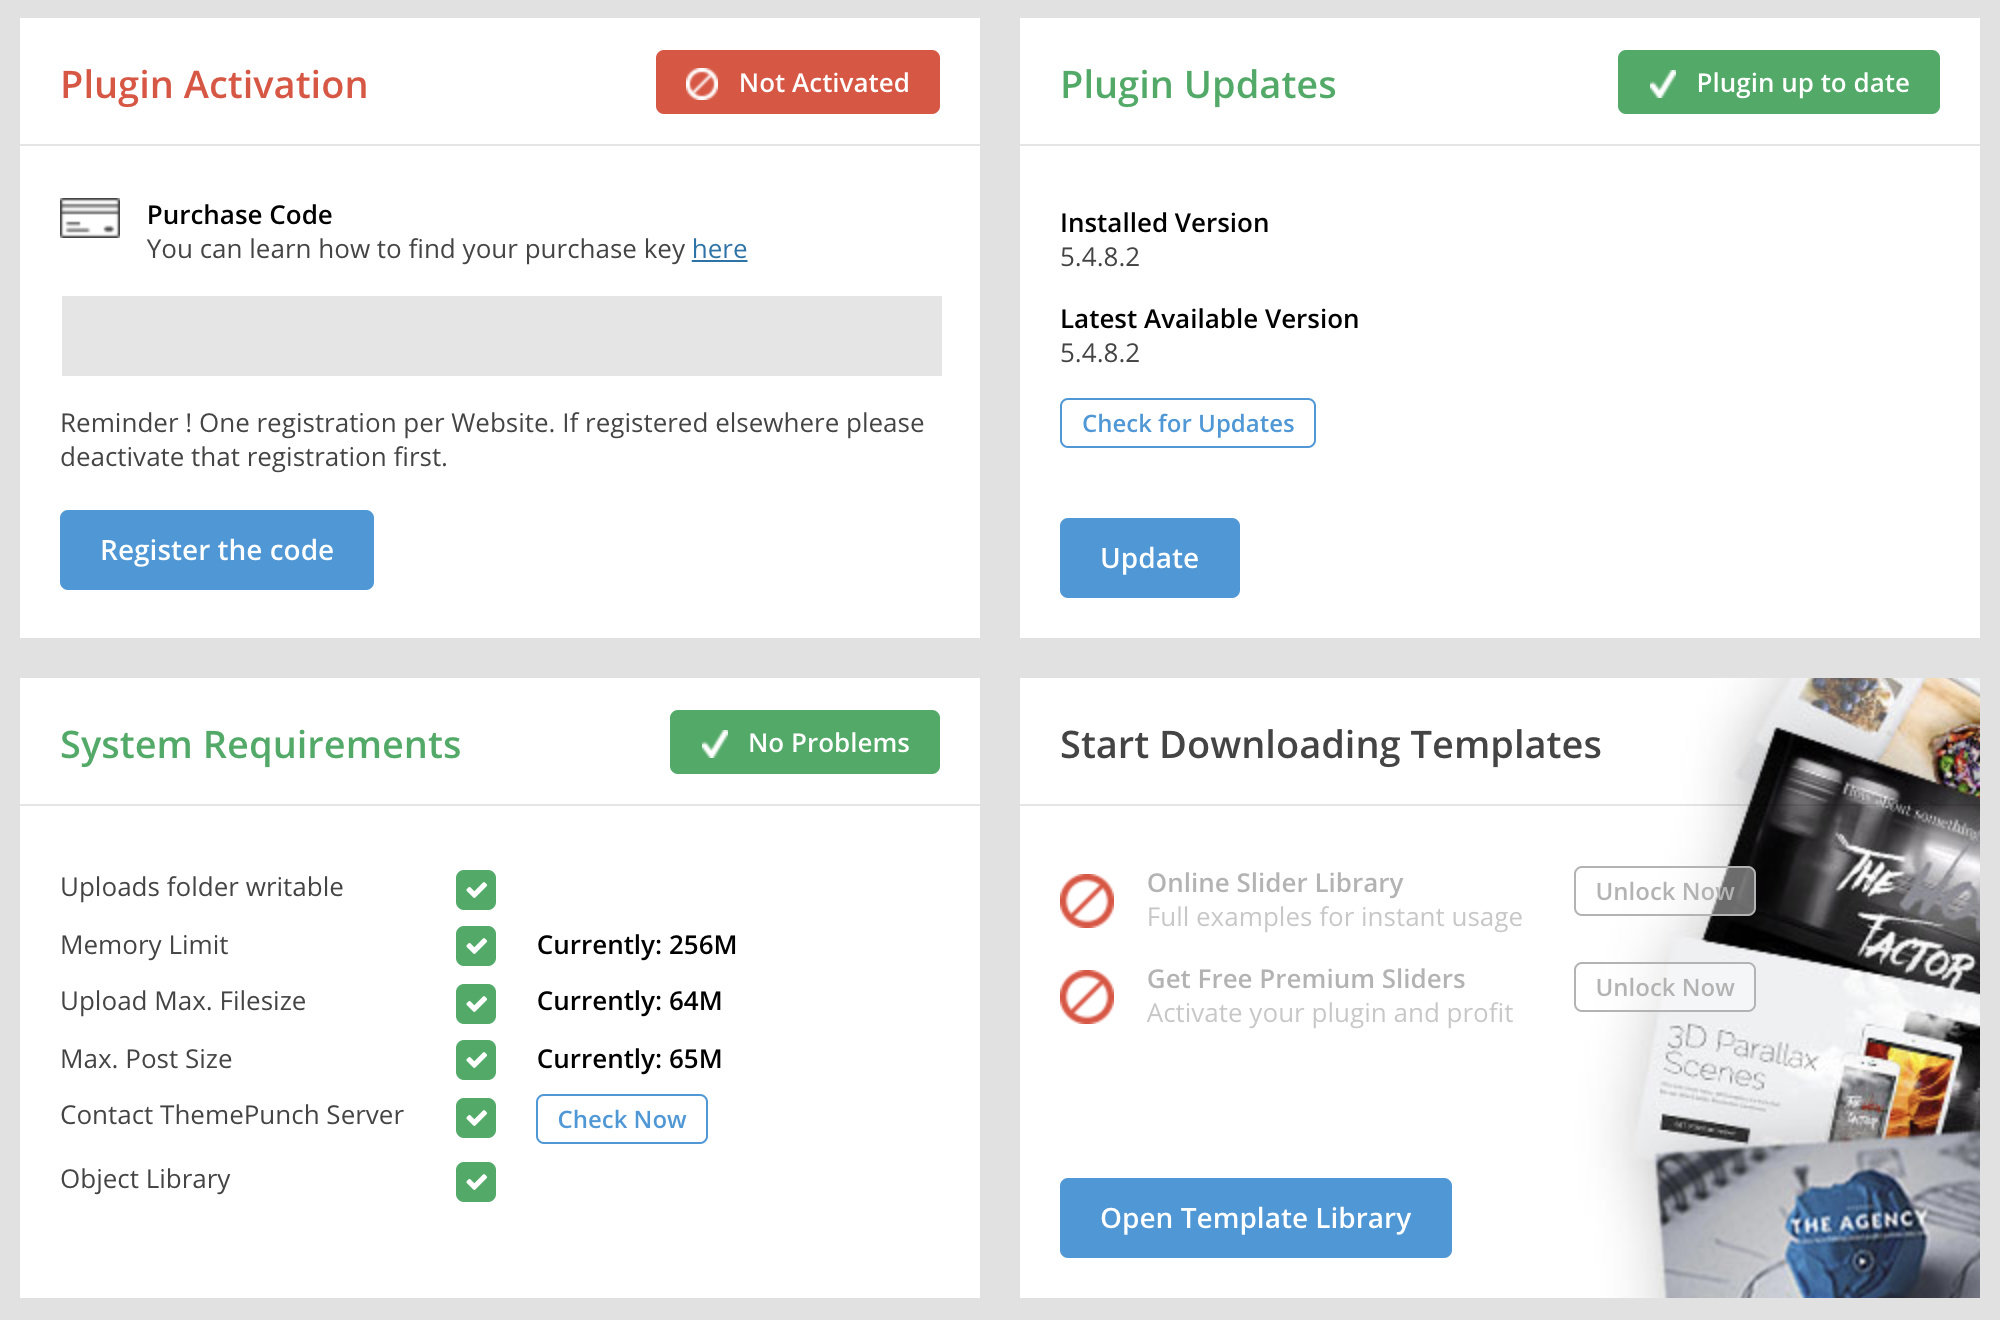Click the blue Update button

1150,558
